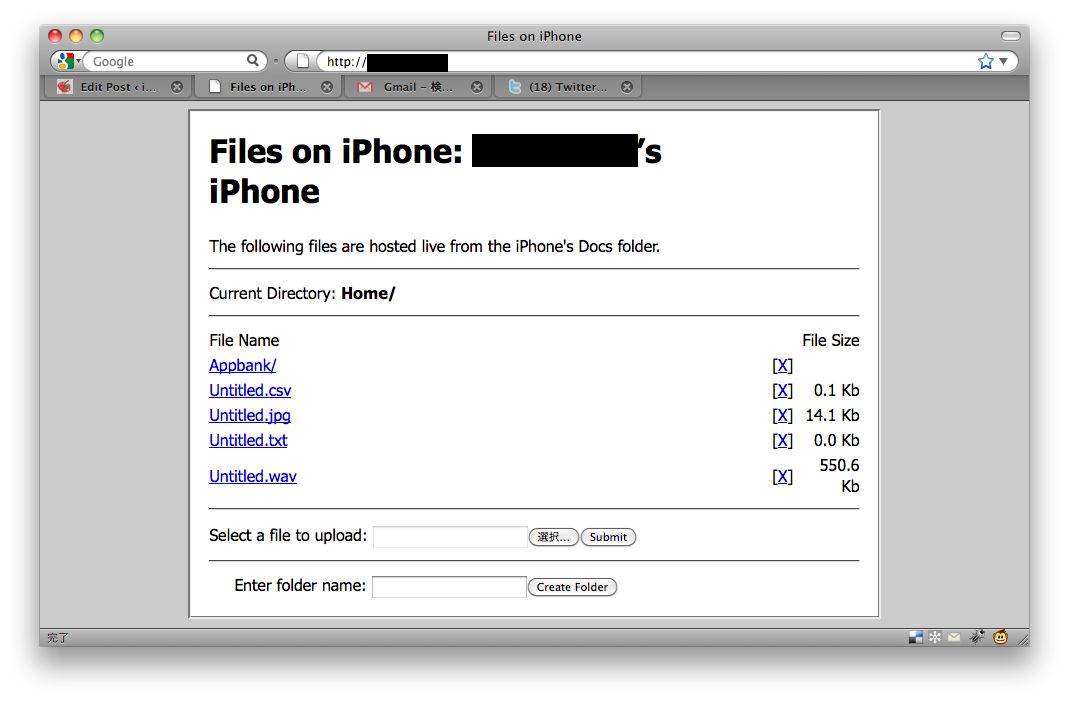
Task: Click the Create Folder button
Action: pos(572,587)
